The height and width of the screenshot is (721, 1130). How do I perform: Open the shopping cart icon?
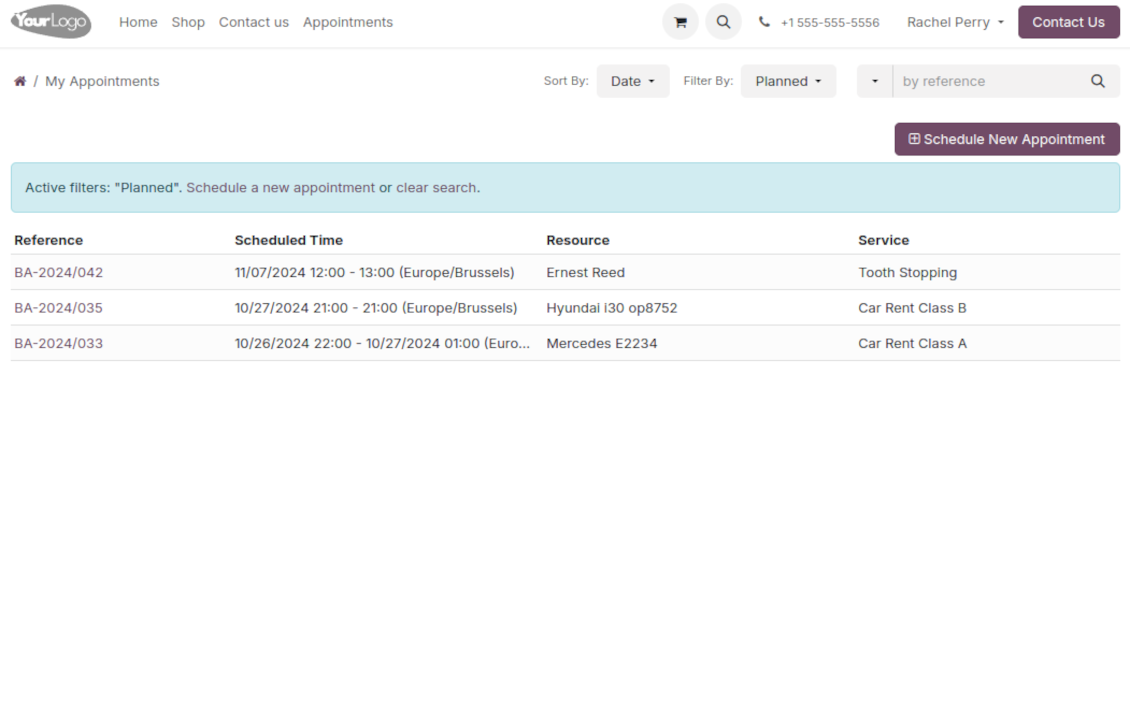click(x=680, y=22)
